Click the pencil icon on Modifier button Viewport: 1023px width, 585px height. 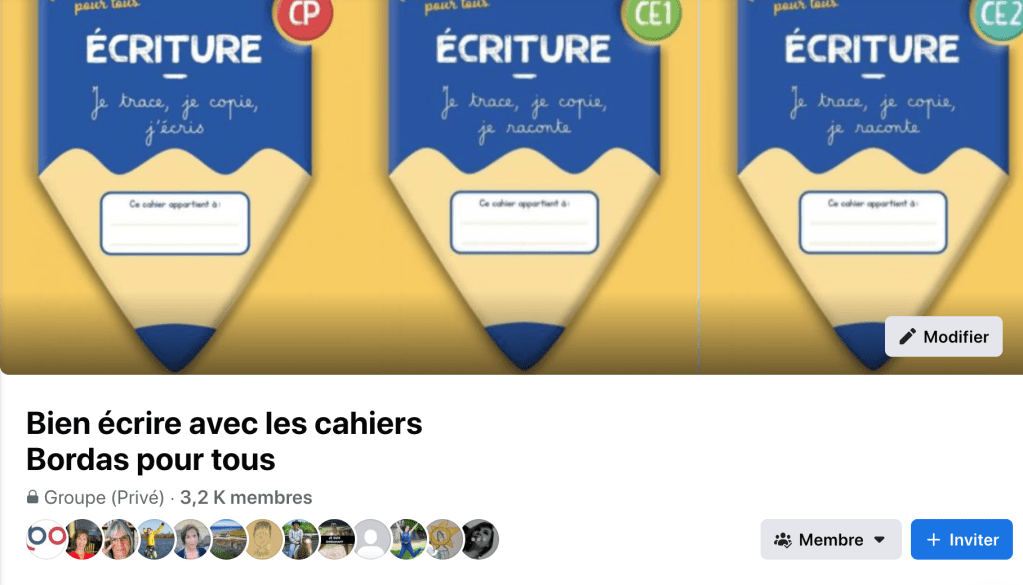pos(908,337)
